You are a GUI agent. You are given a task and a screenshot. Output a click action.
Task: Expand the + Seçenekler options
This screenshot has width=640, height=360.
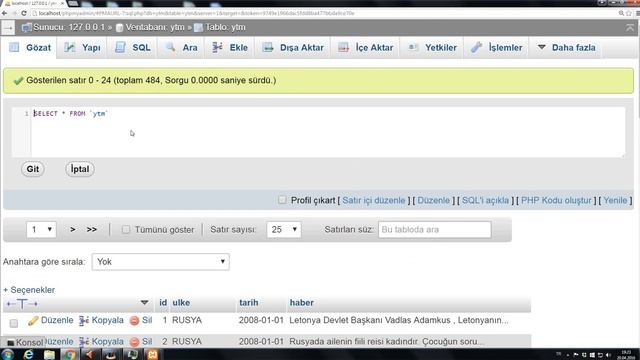[29, 290]
